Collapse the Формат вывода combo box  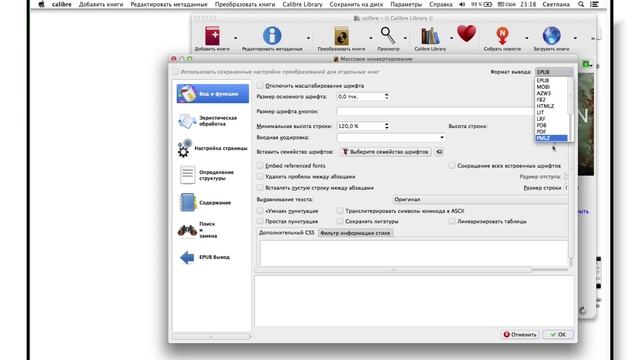point(554,72)
